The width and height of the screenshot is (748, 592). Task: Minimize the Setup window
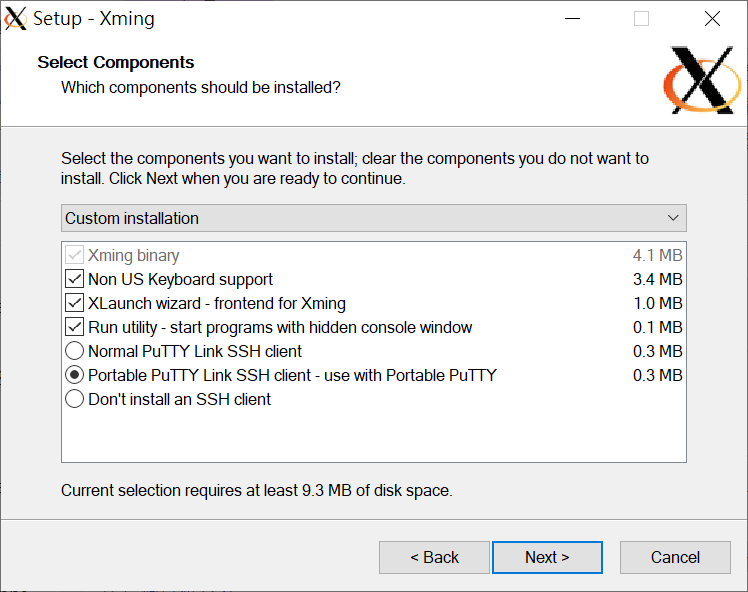(x=572, y=19)
